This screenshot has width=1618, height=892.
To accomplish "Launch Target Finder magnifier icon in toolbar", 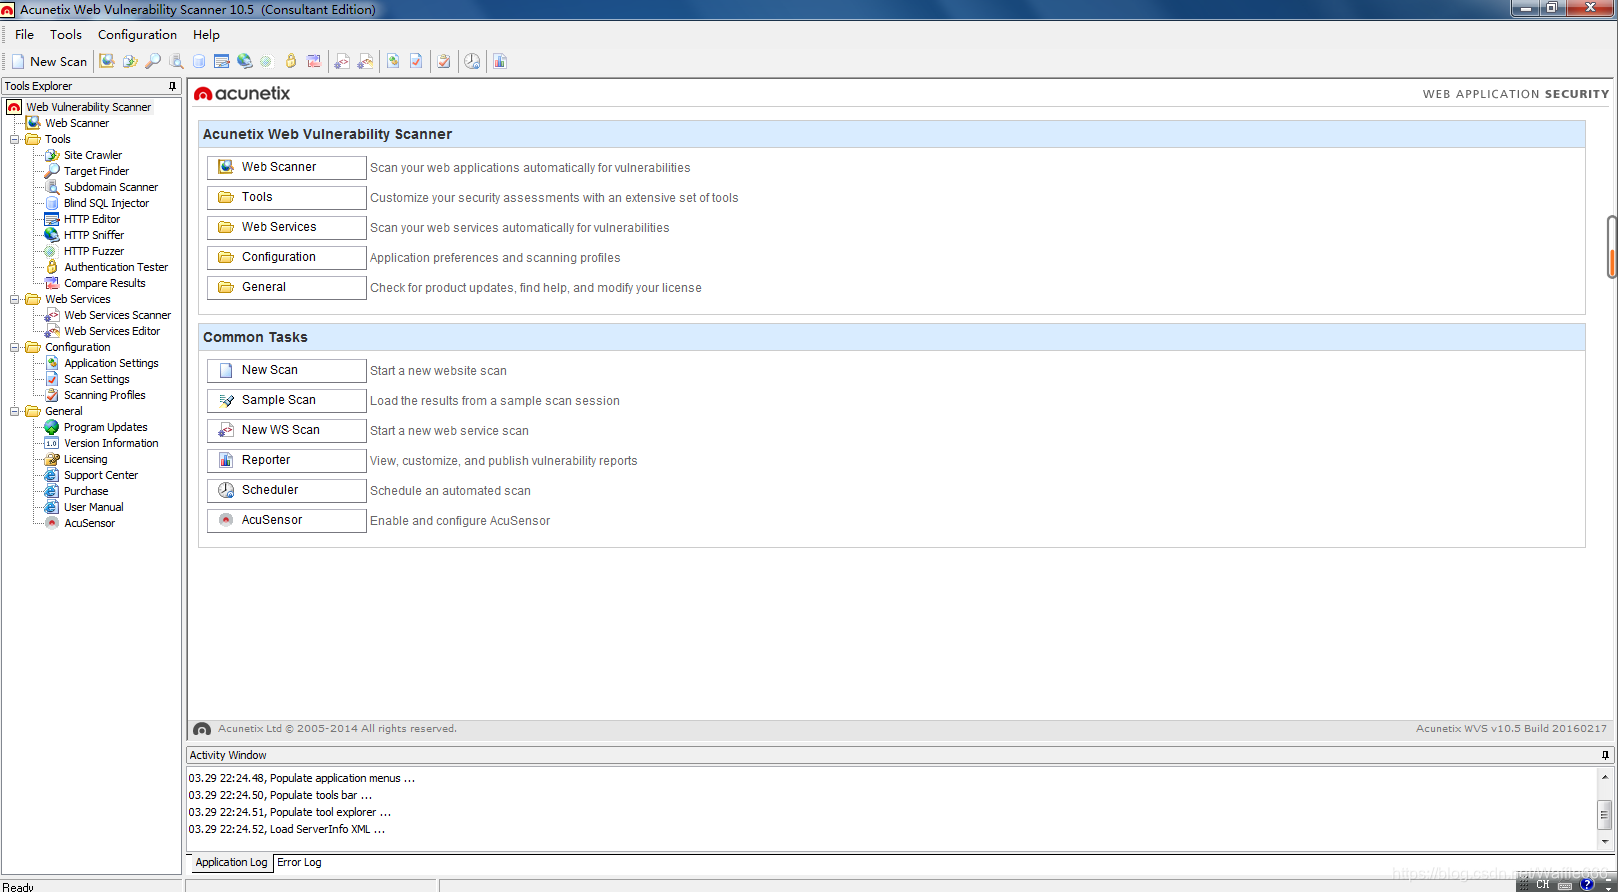I will tap(153, 61).
